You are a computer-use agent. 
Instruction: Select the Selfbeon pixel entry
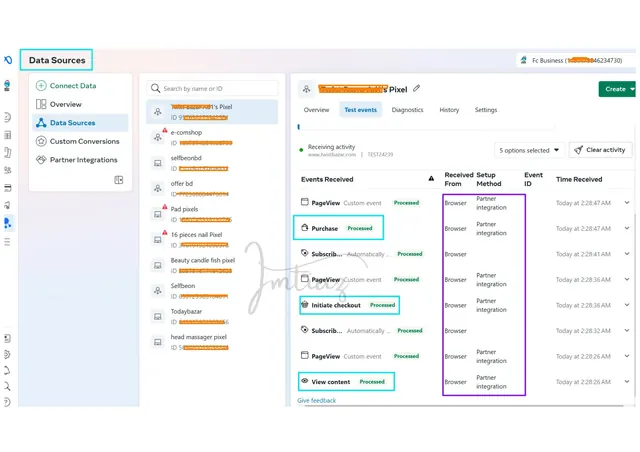[212, 291]
